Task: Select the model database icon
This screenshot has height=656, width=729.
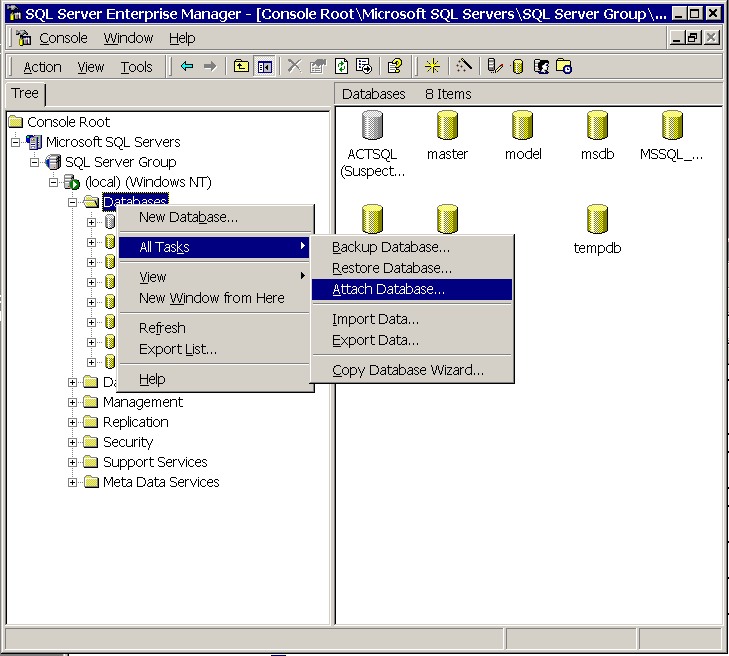Action: click(x=523, y=125)
